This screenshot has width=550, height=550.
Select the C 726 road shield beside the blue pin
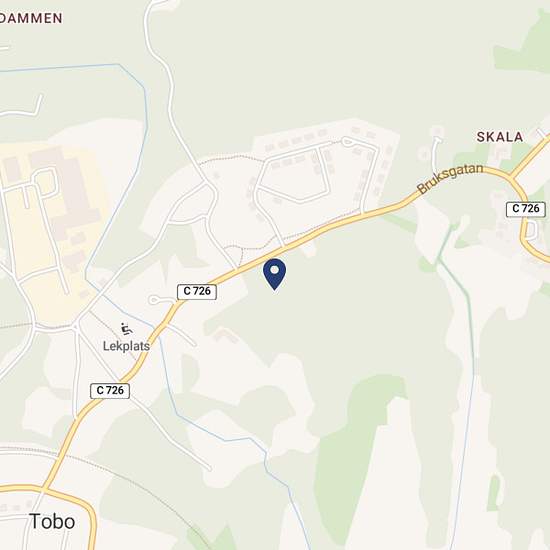click(x=197, y=291)
